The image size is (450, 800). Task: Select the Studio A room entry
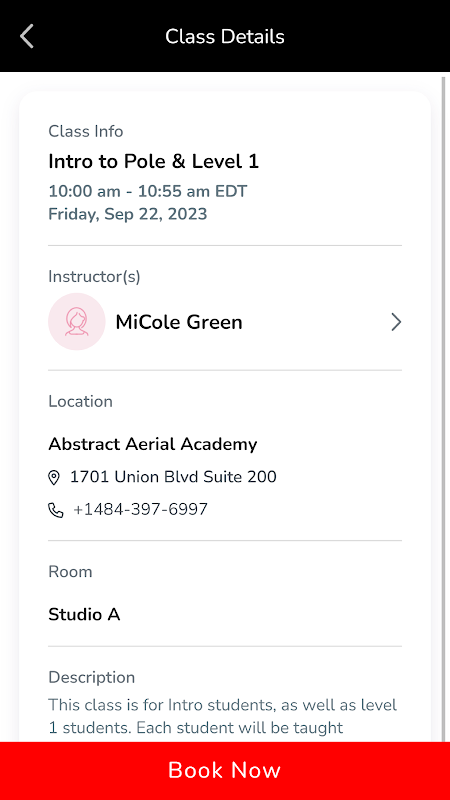coord(84,614)
